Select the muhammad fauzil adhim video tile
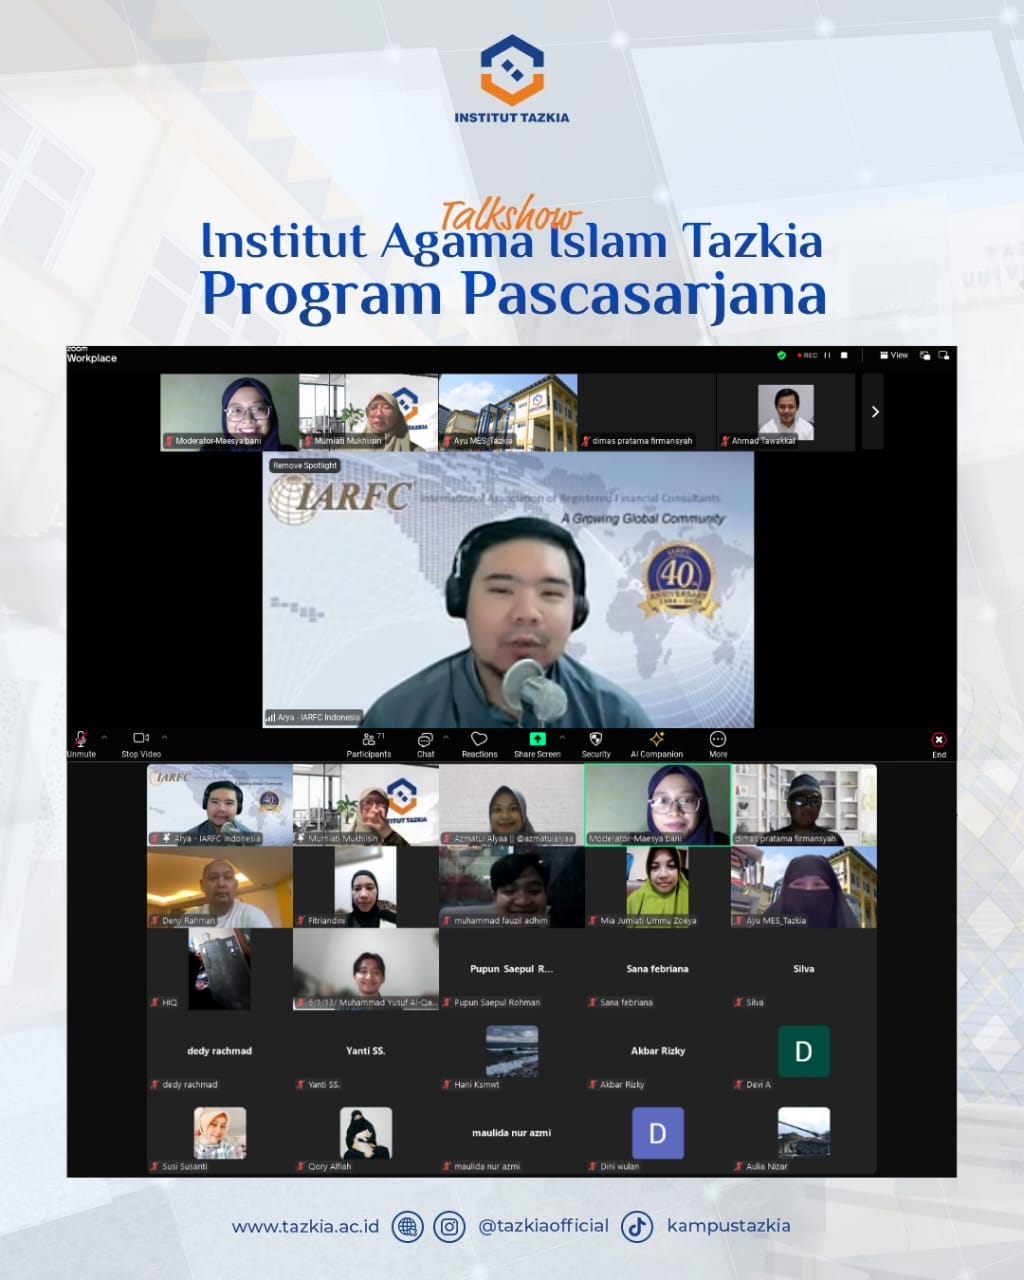 point(511,887)
